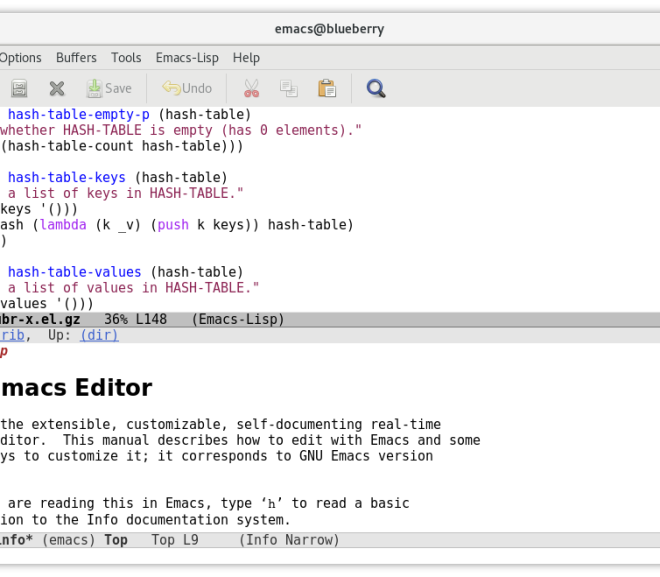The image size is (660, 577).
Task: Click the push keyword in code
Action: [173, 225]
